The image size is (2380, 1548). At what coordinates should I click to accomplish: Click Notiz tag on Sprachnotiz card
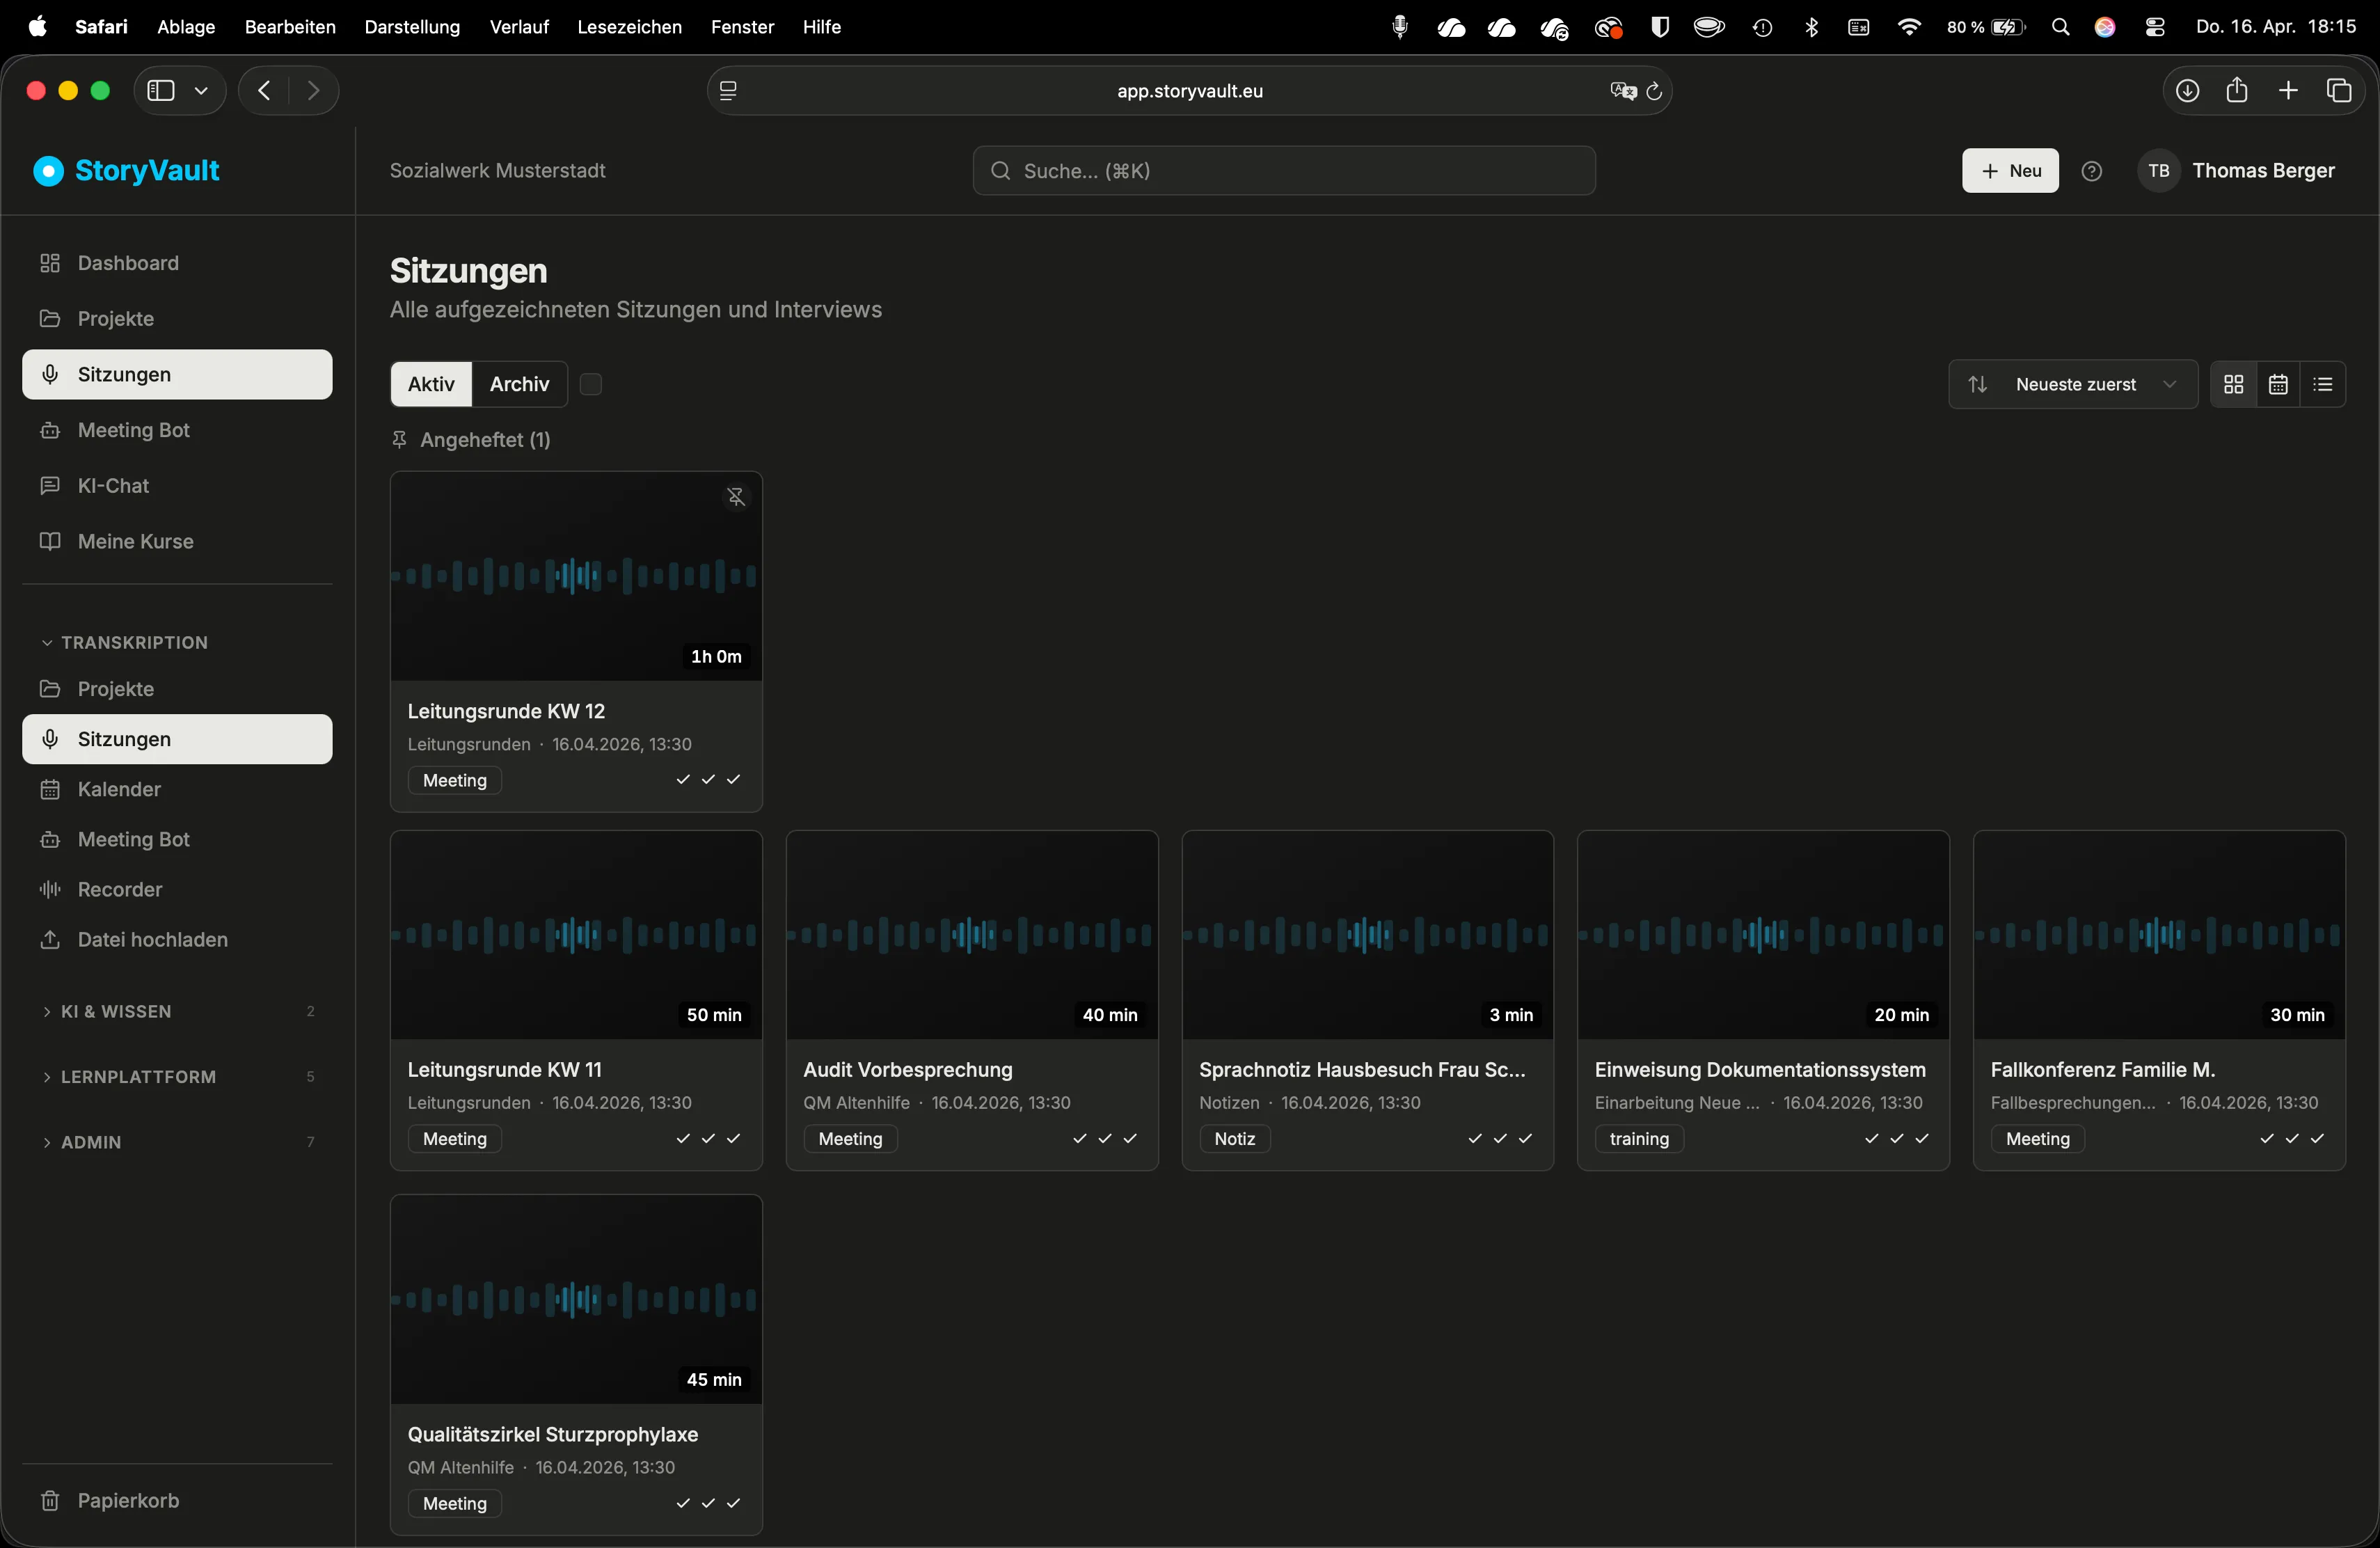tap(1234, 1139)
